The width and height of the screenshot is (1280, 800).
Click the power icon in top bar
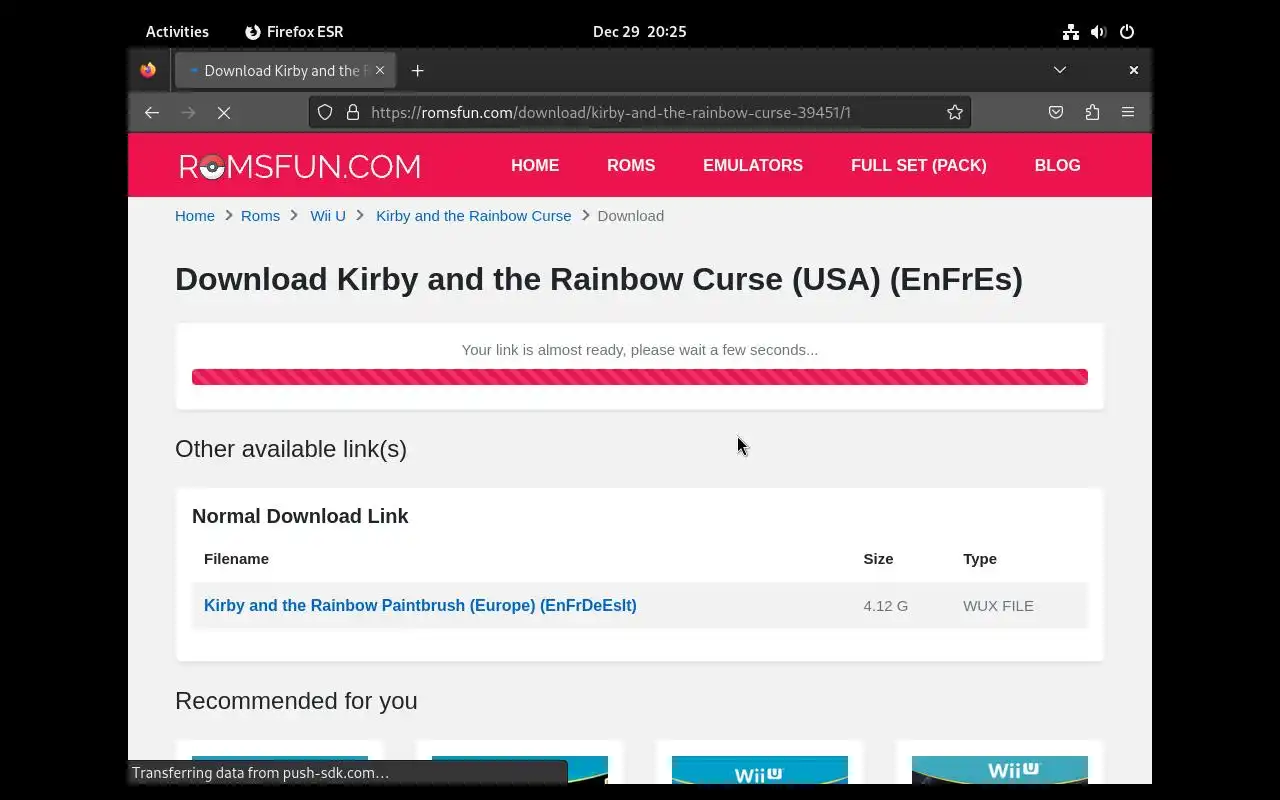pos(1127,31)
